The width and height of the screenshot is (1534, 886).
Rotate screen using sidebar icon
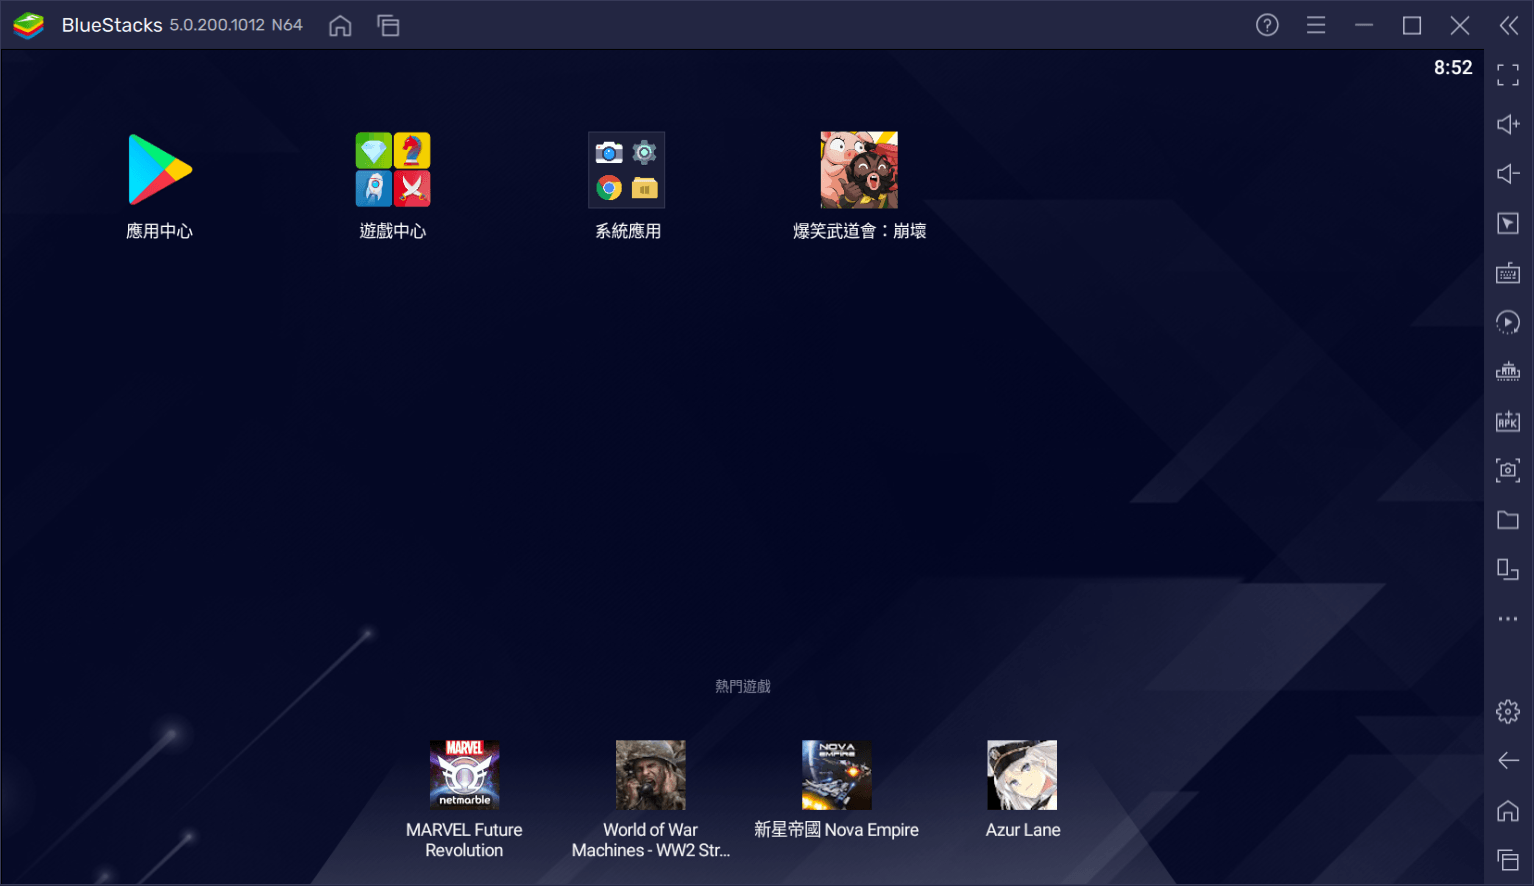tap(1508, 569)
